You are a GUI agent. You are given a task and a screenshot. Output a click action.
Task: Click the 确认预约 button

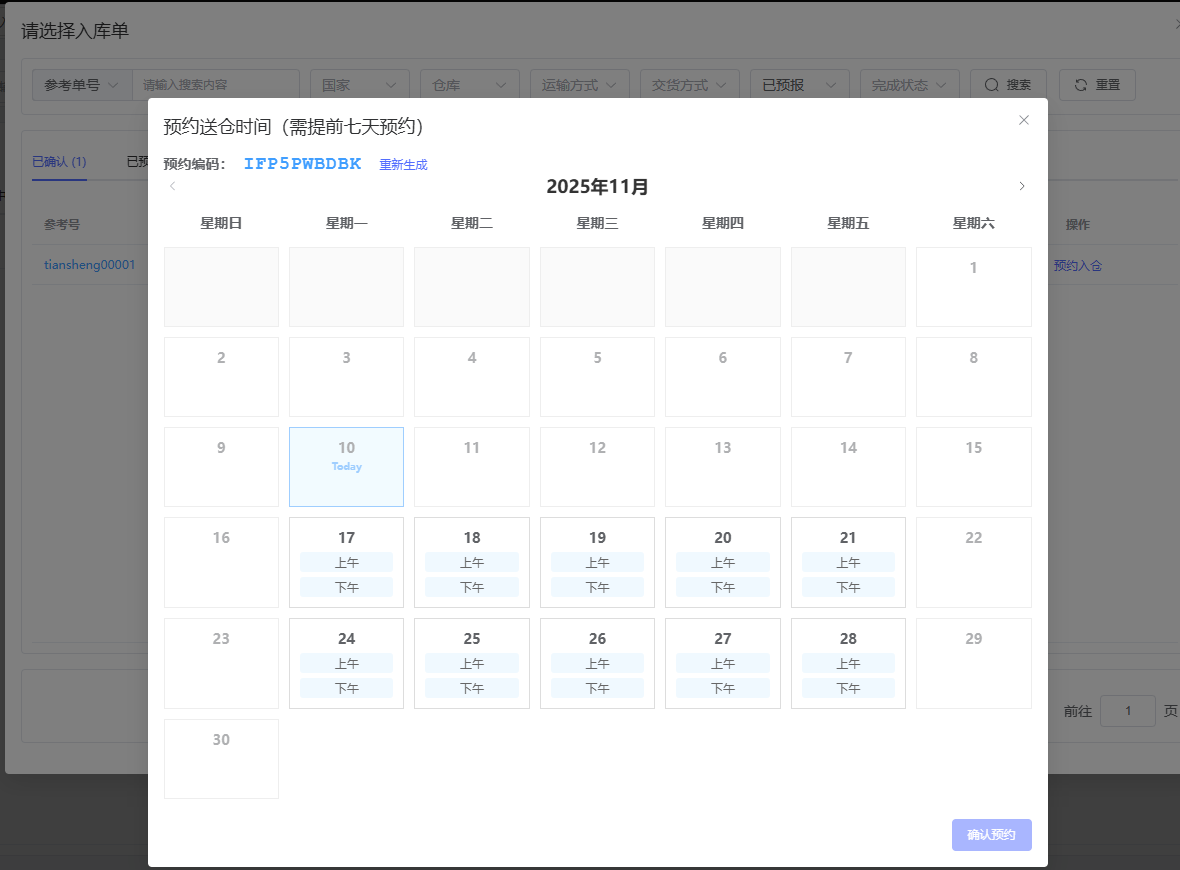click(x=991, y=835)
